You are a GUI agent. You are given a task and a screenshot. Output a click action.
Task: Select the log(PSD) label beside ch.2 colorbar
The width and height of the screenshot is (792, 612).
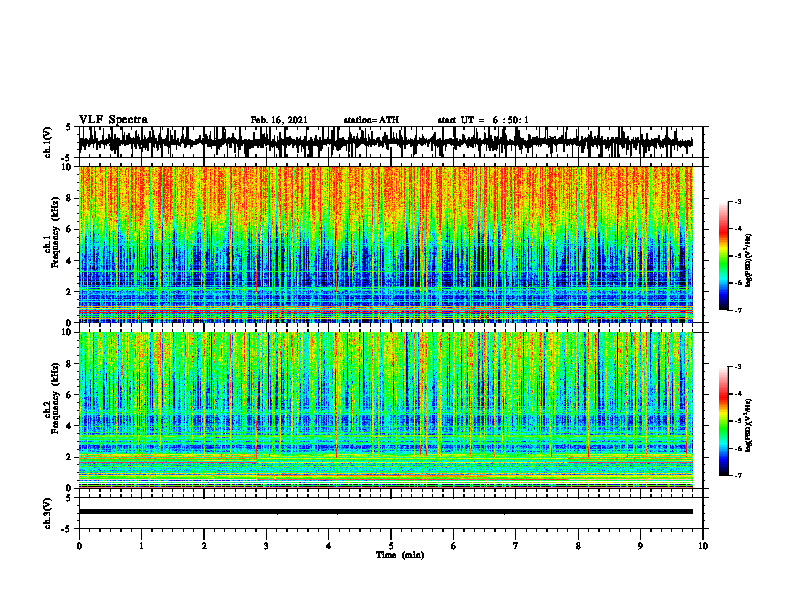[x=749, y=425]
